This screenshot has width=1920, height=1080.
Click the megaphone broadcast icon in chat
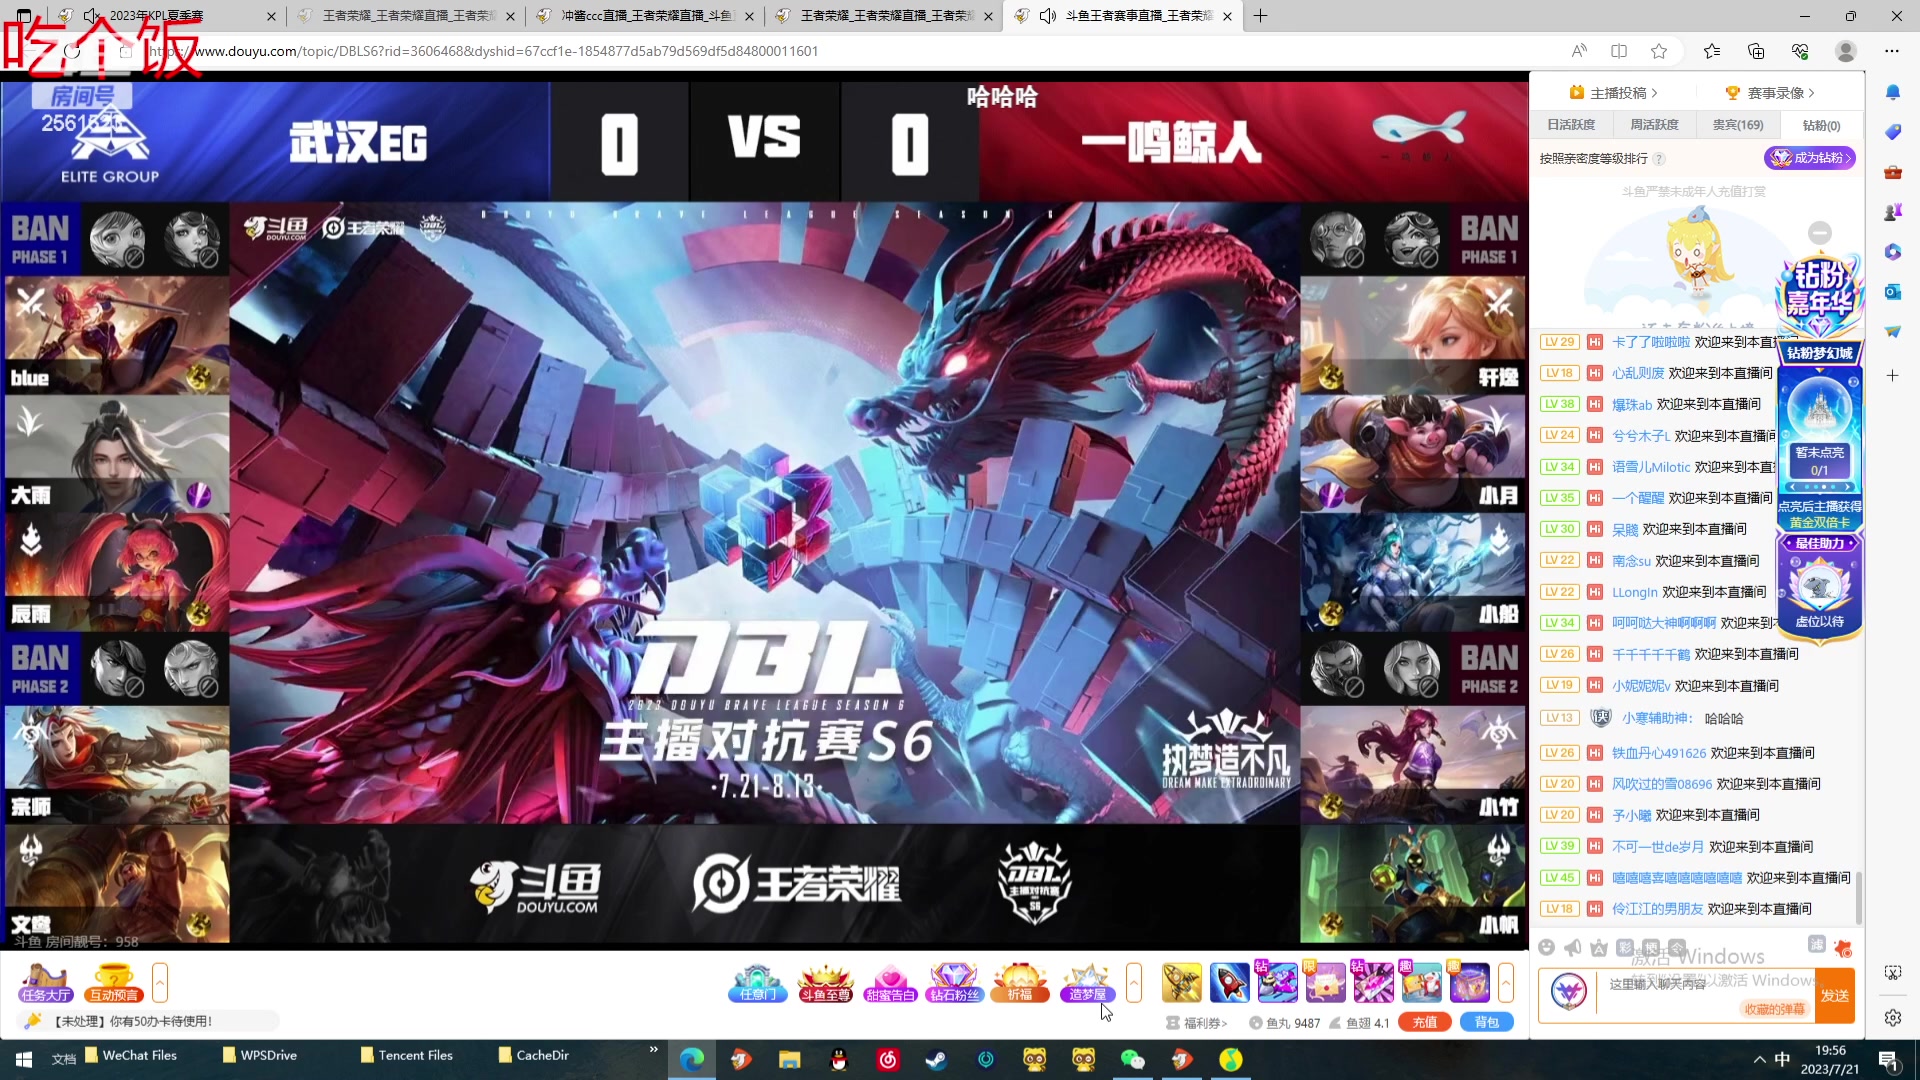(1573, 947)
